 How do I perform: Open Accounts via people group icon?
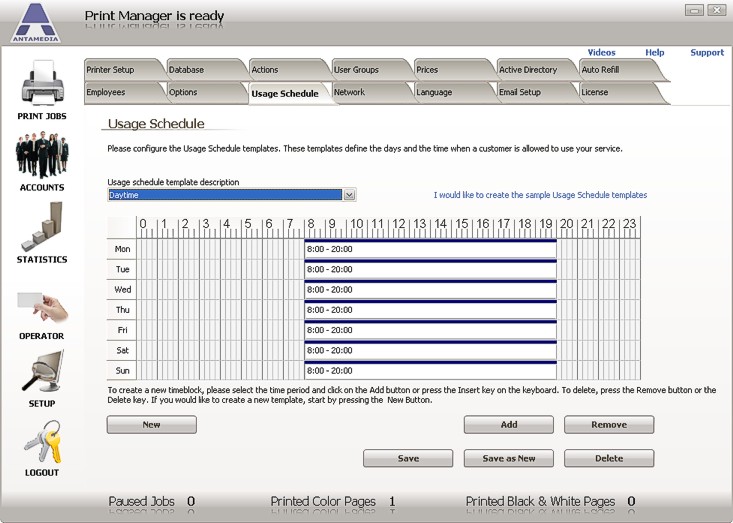point(42,156)
